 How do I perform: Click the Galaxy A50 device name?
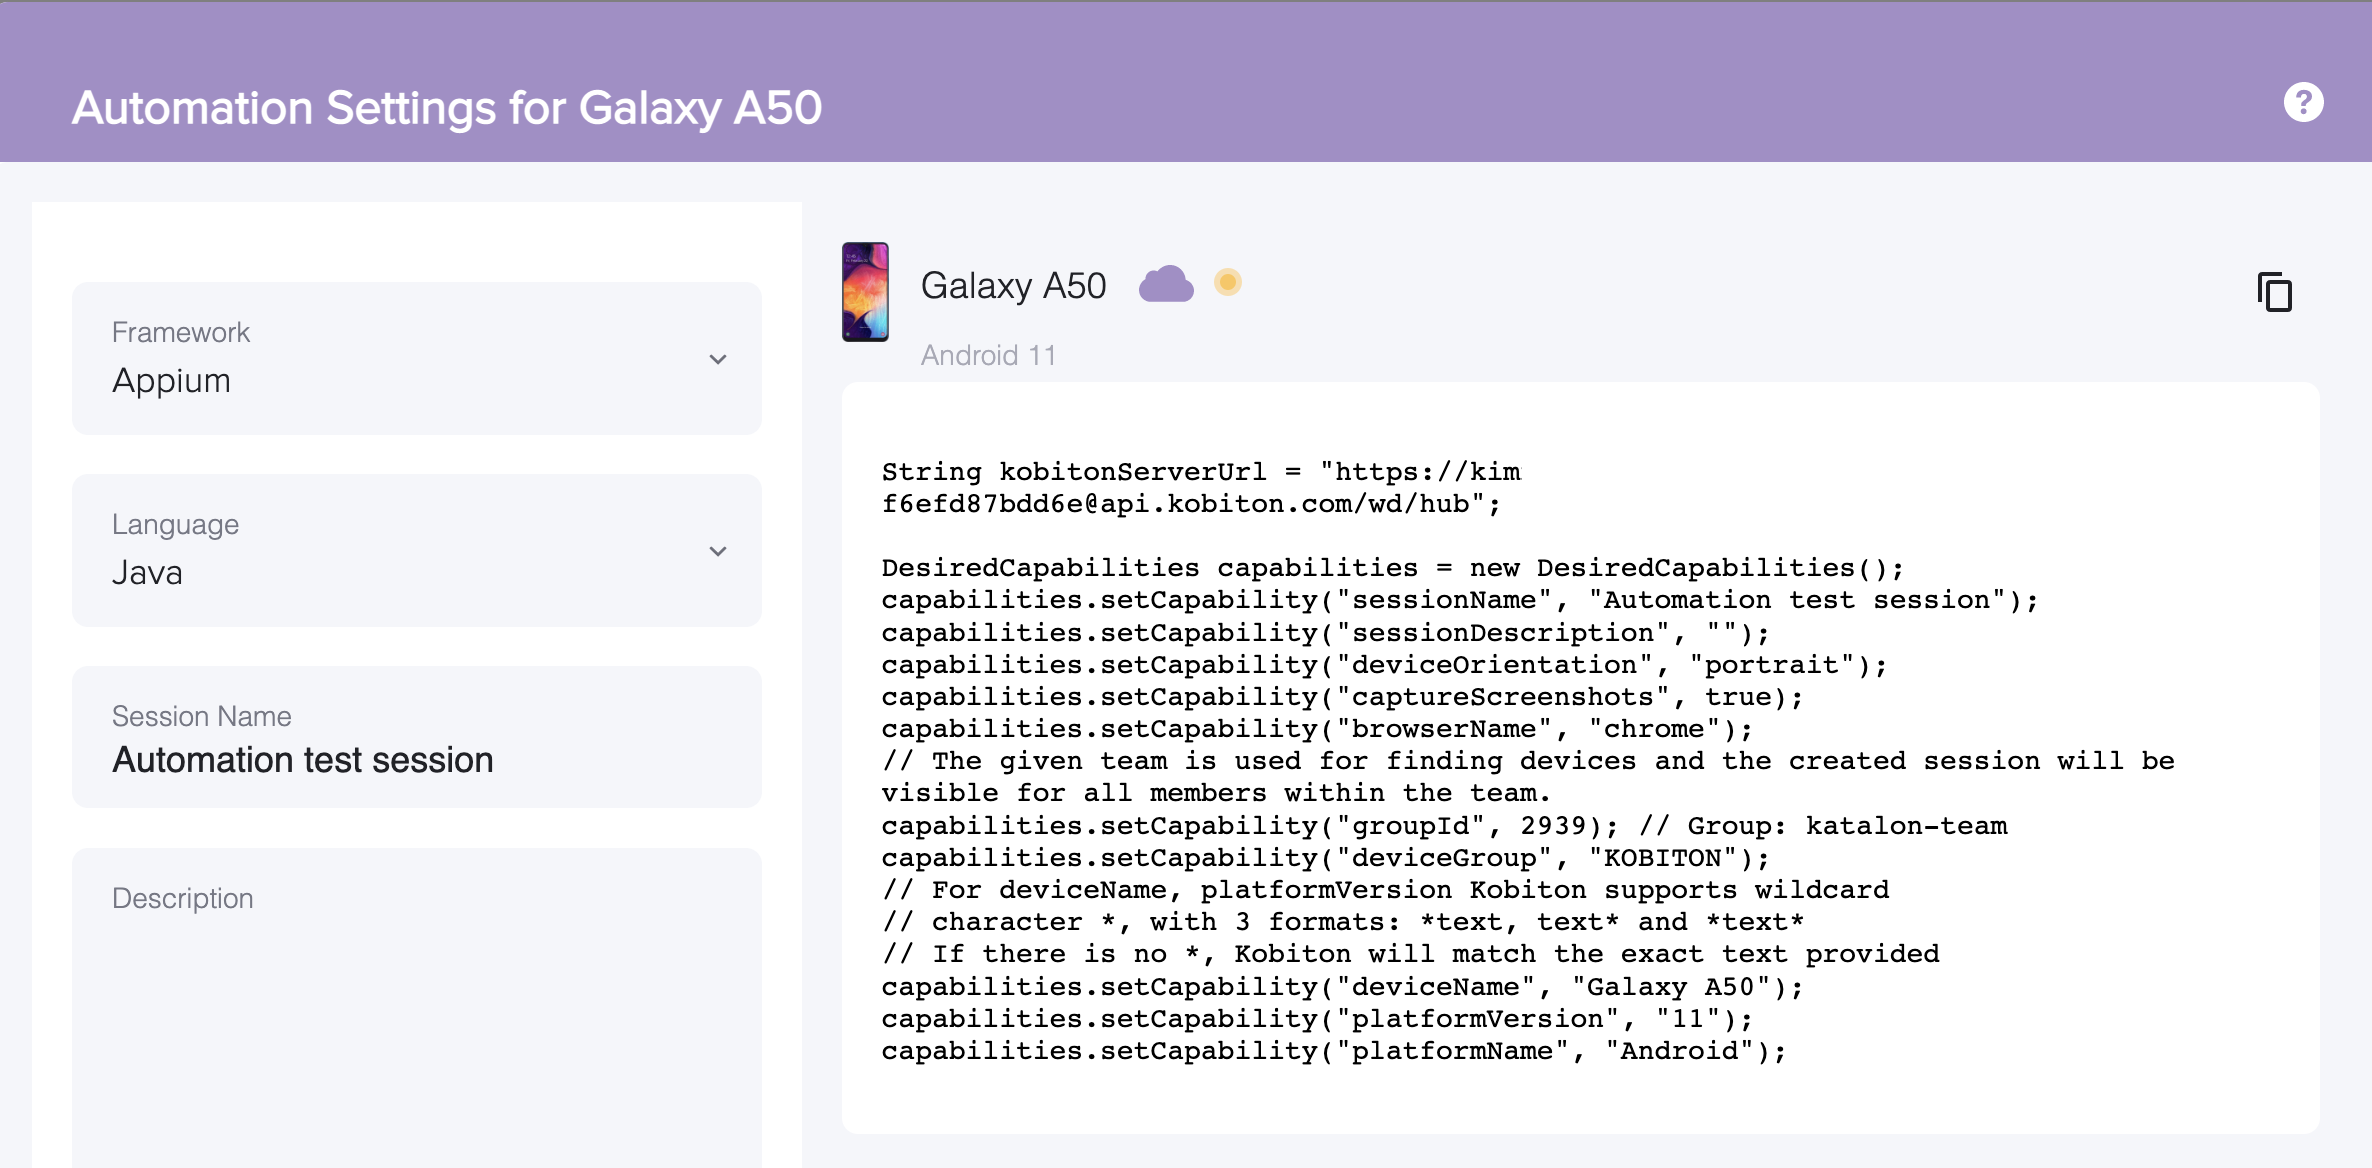pyautogui.click(x=1013, y=286)
